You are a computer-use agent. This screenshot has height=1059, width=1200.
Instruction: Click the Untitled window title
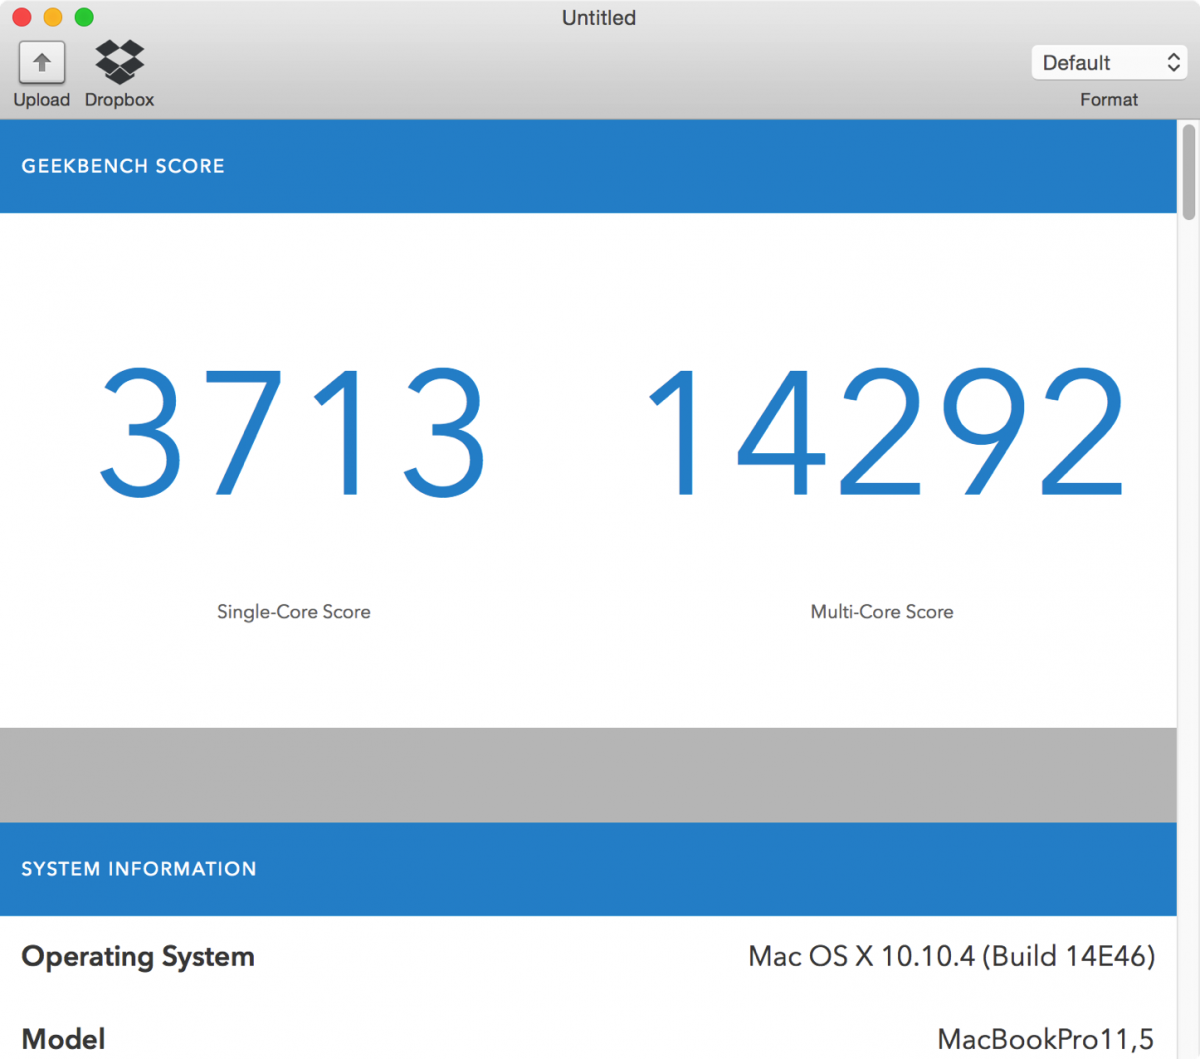pos(598,17)
